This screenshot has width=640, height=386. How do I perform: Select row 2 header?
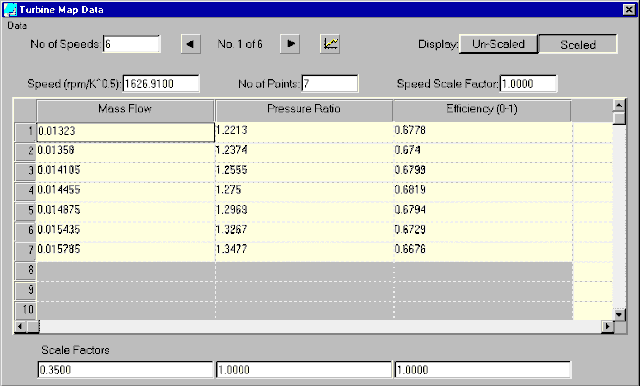[25, 151]
